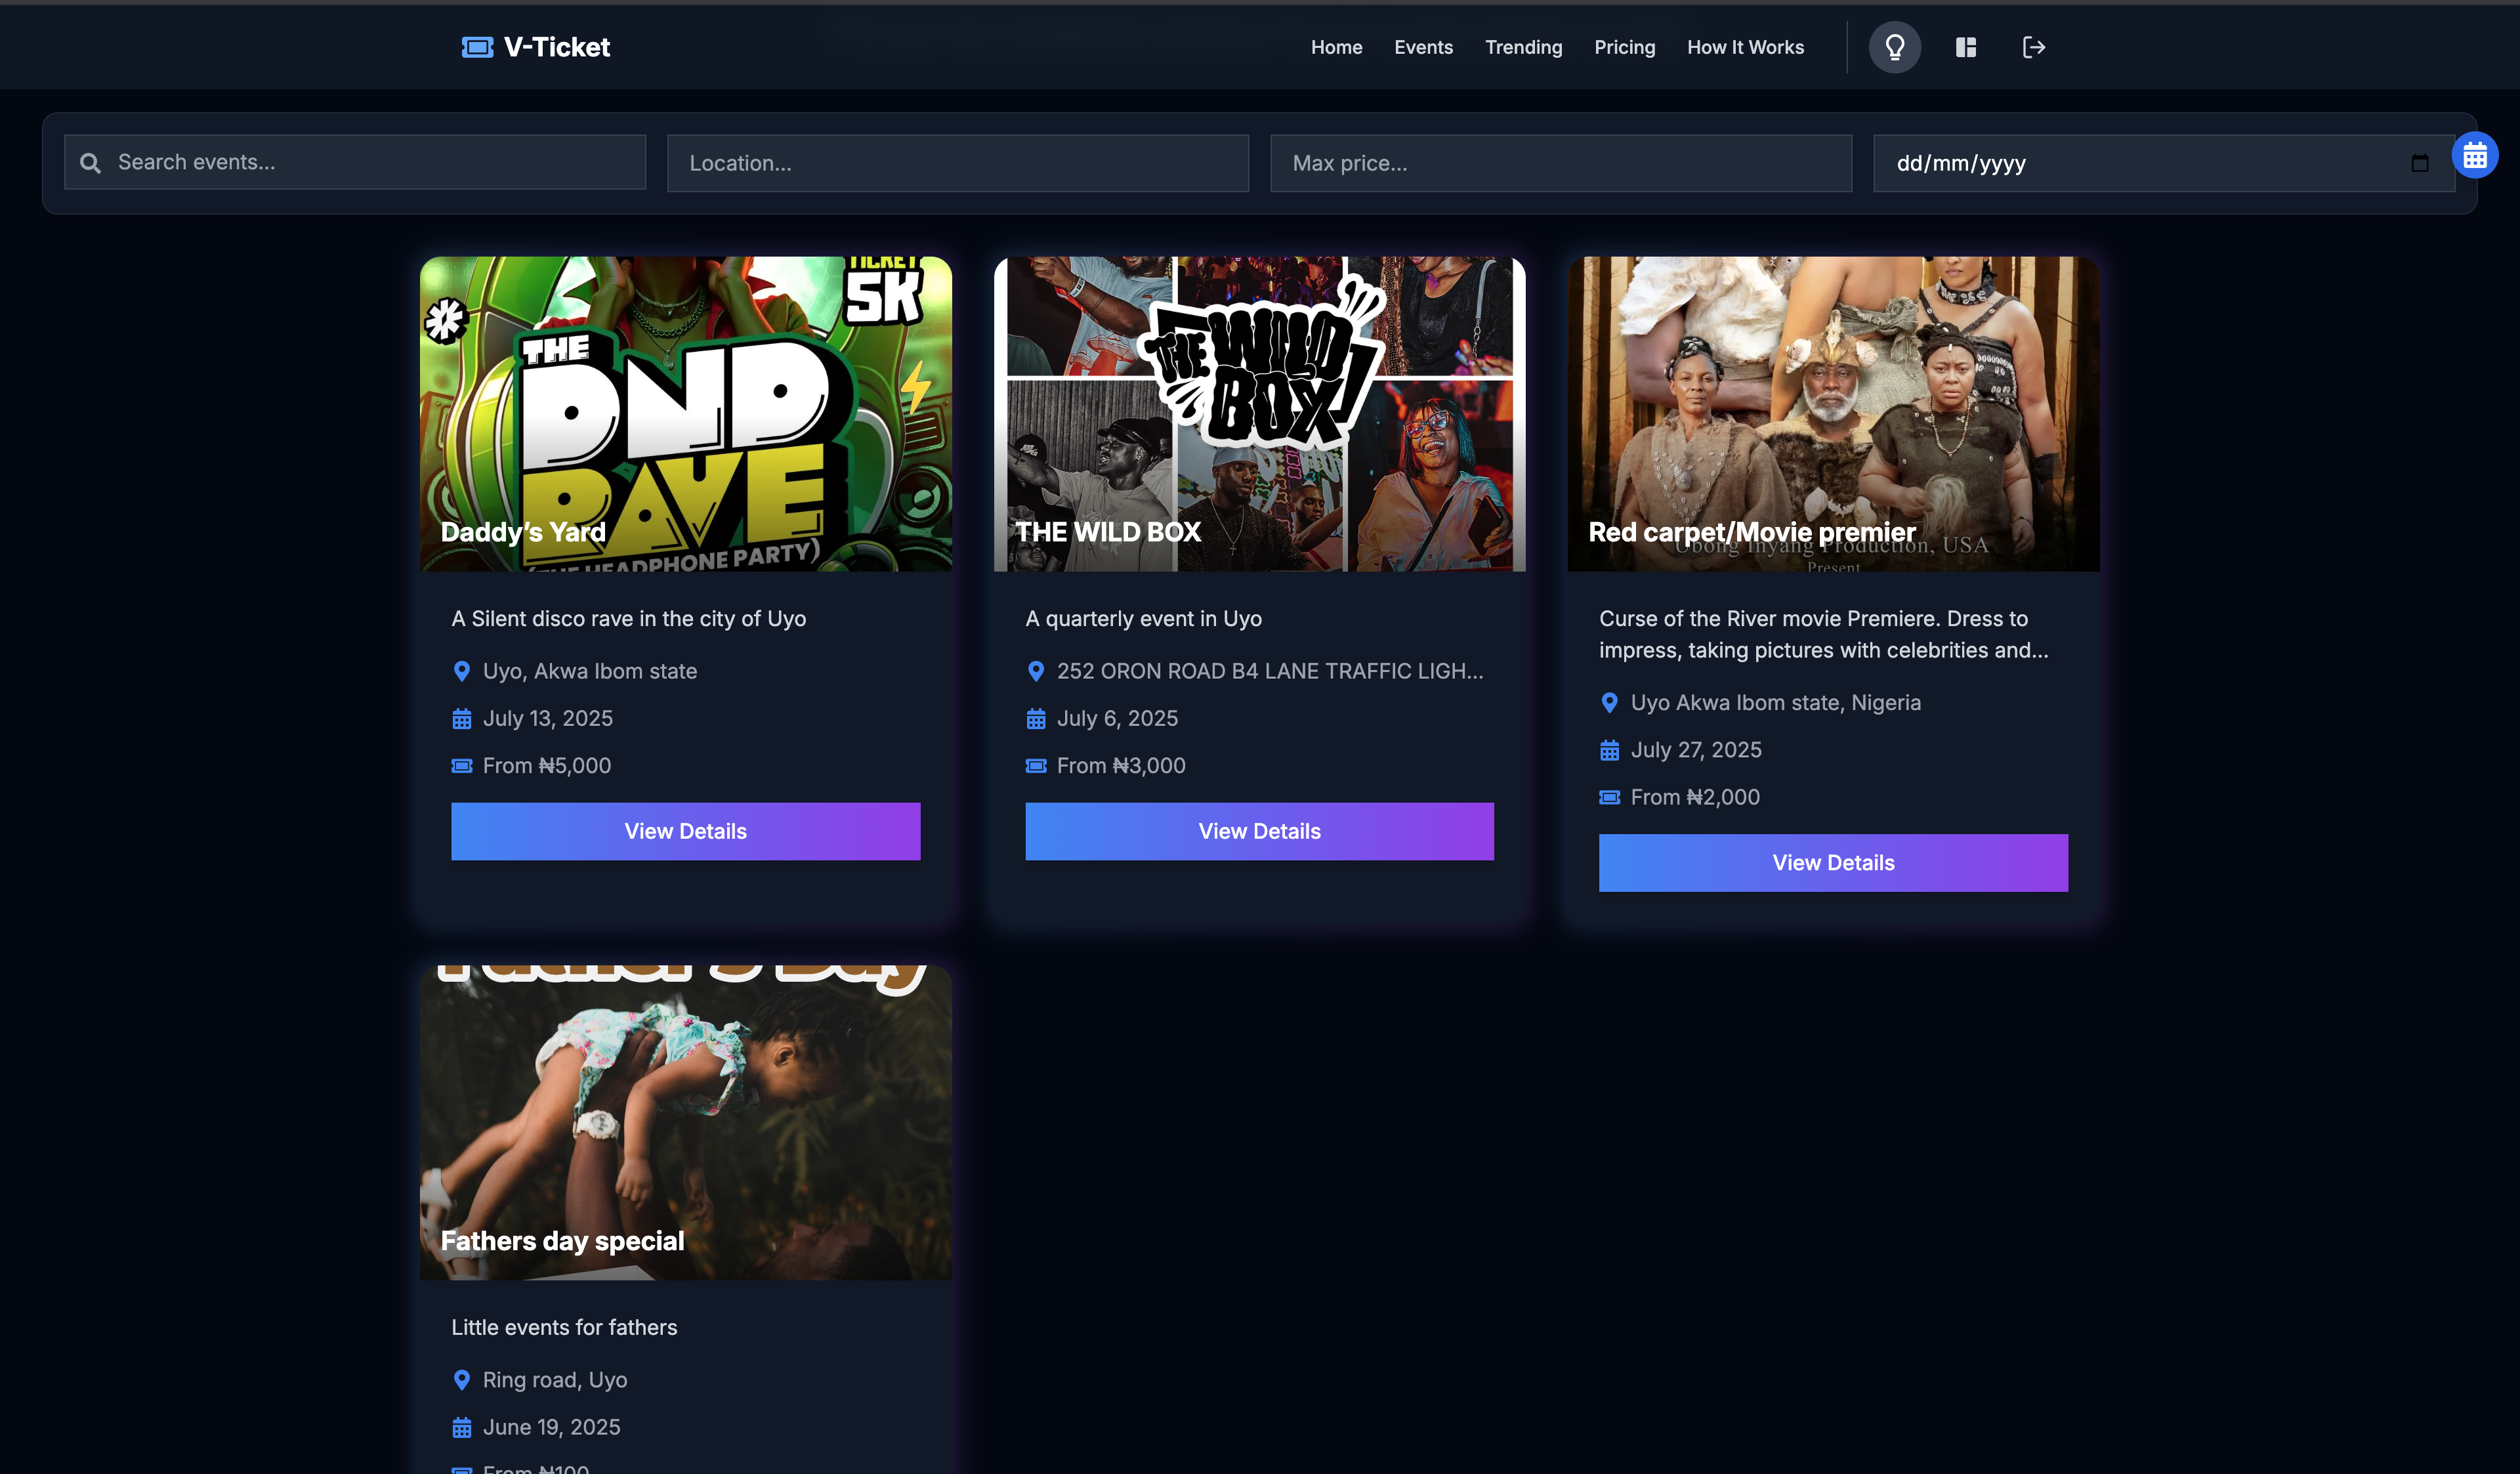The height and width of the screenshot is (1474, 2520).
Task: Open the Pricing page link
Action: click(1624, 47)
